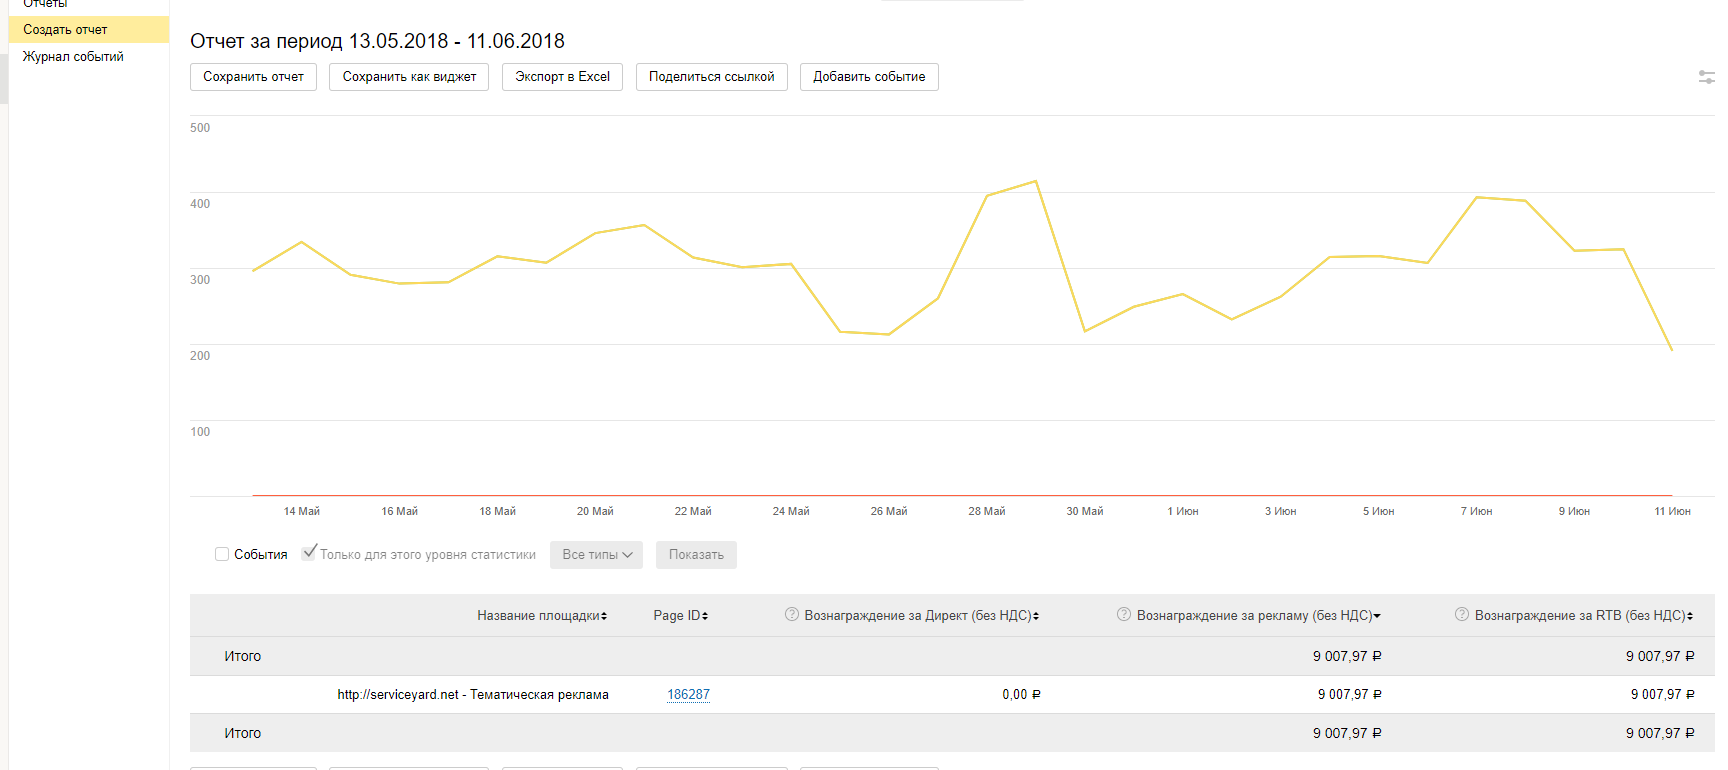Open the report settings sliders icon

(x=1706, y=77)
